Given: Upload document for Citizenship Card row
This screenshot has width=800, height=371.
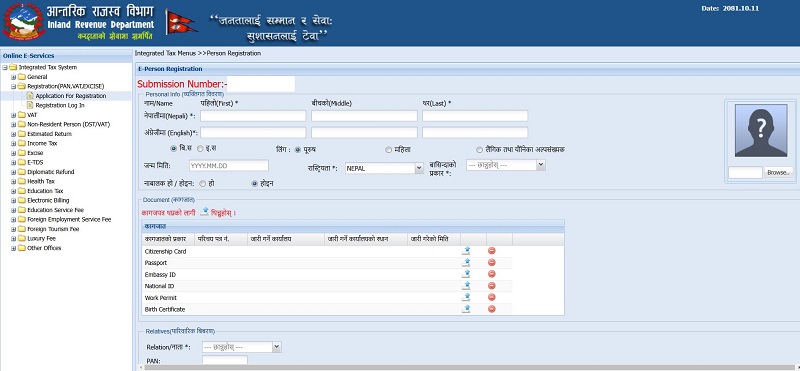Looking at the screenshot, I should coord(466,251).
